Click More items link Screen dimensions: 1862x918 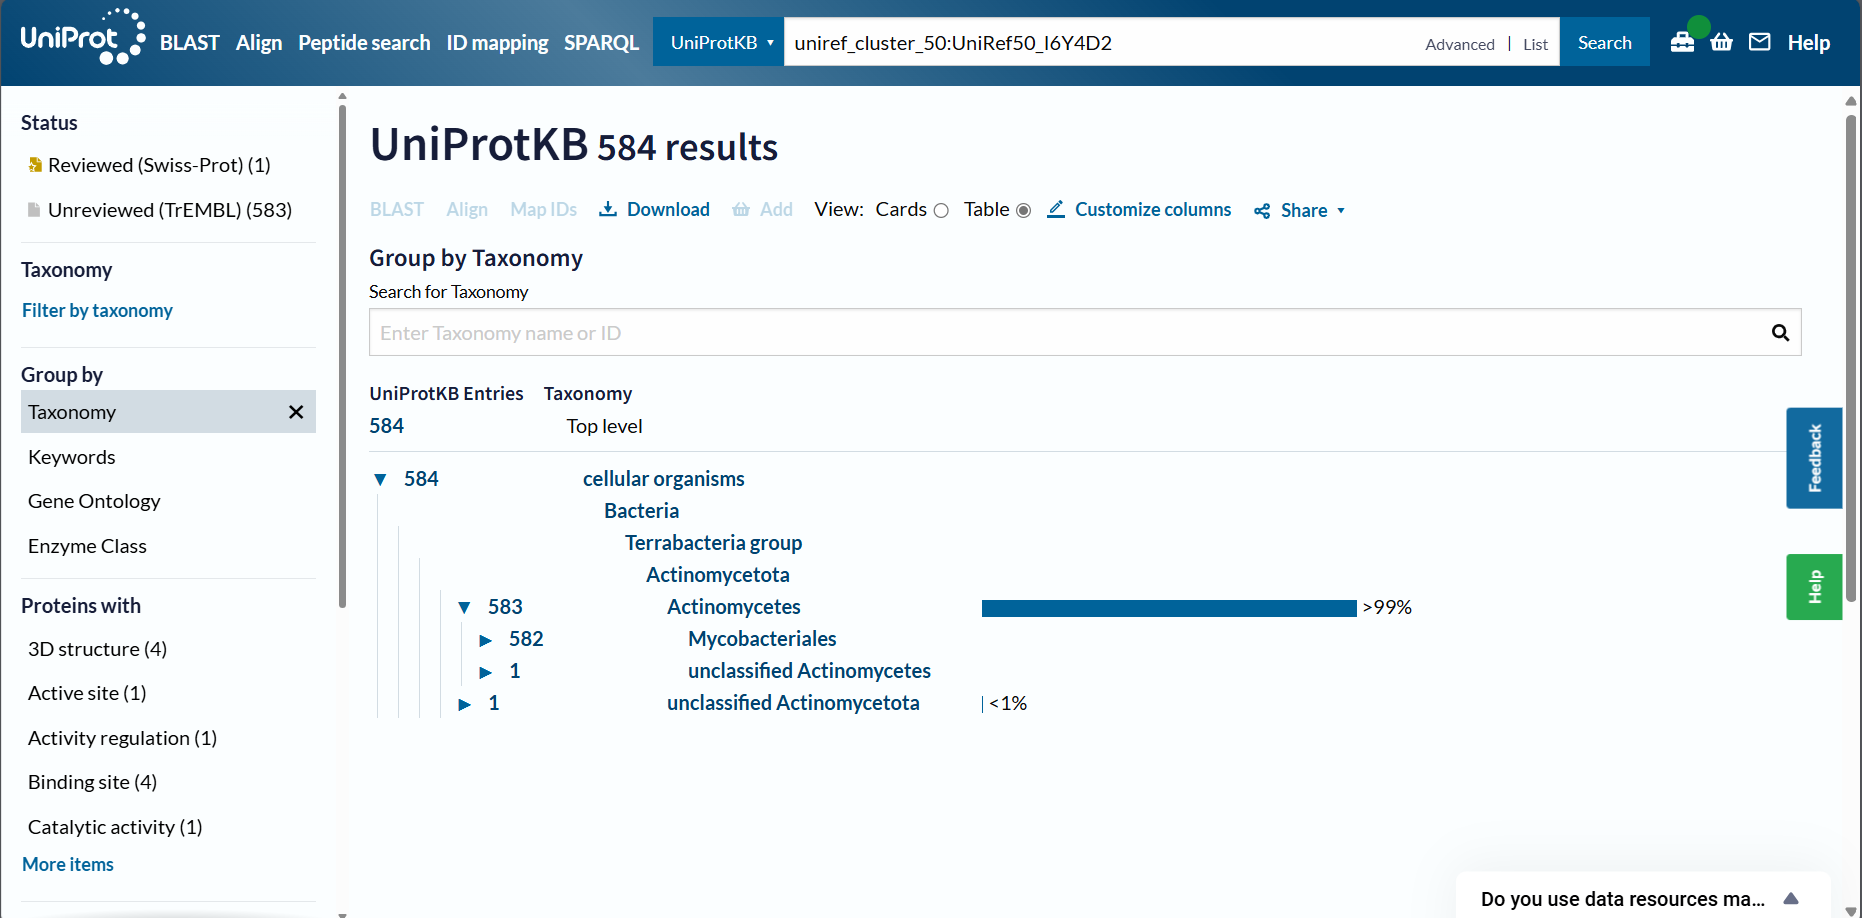[x=68, y=864]
